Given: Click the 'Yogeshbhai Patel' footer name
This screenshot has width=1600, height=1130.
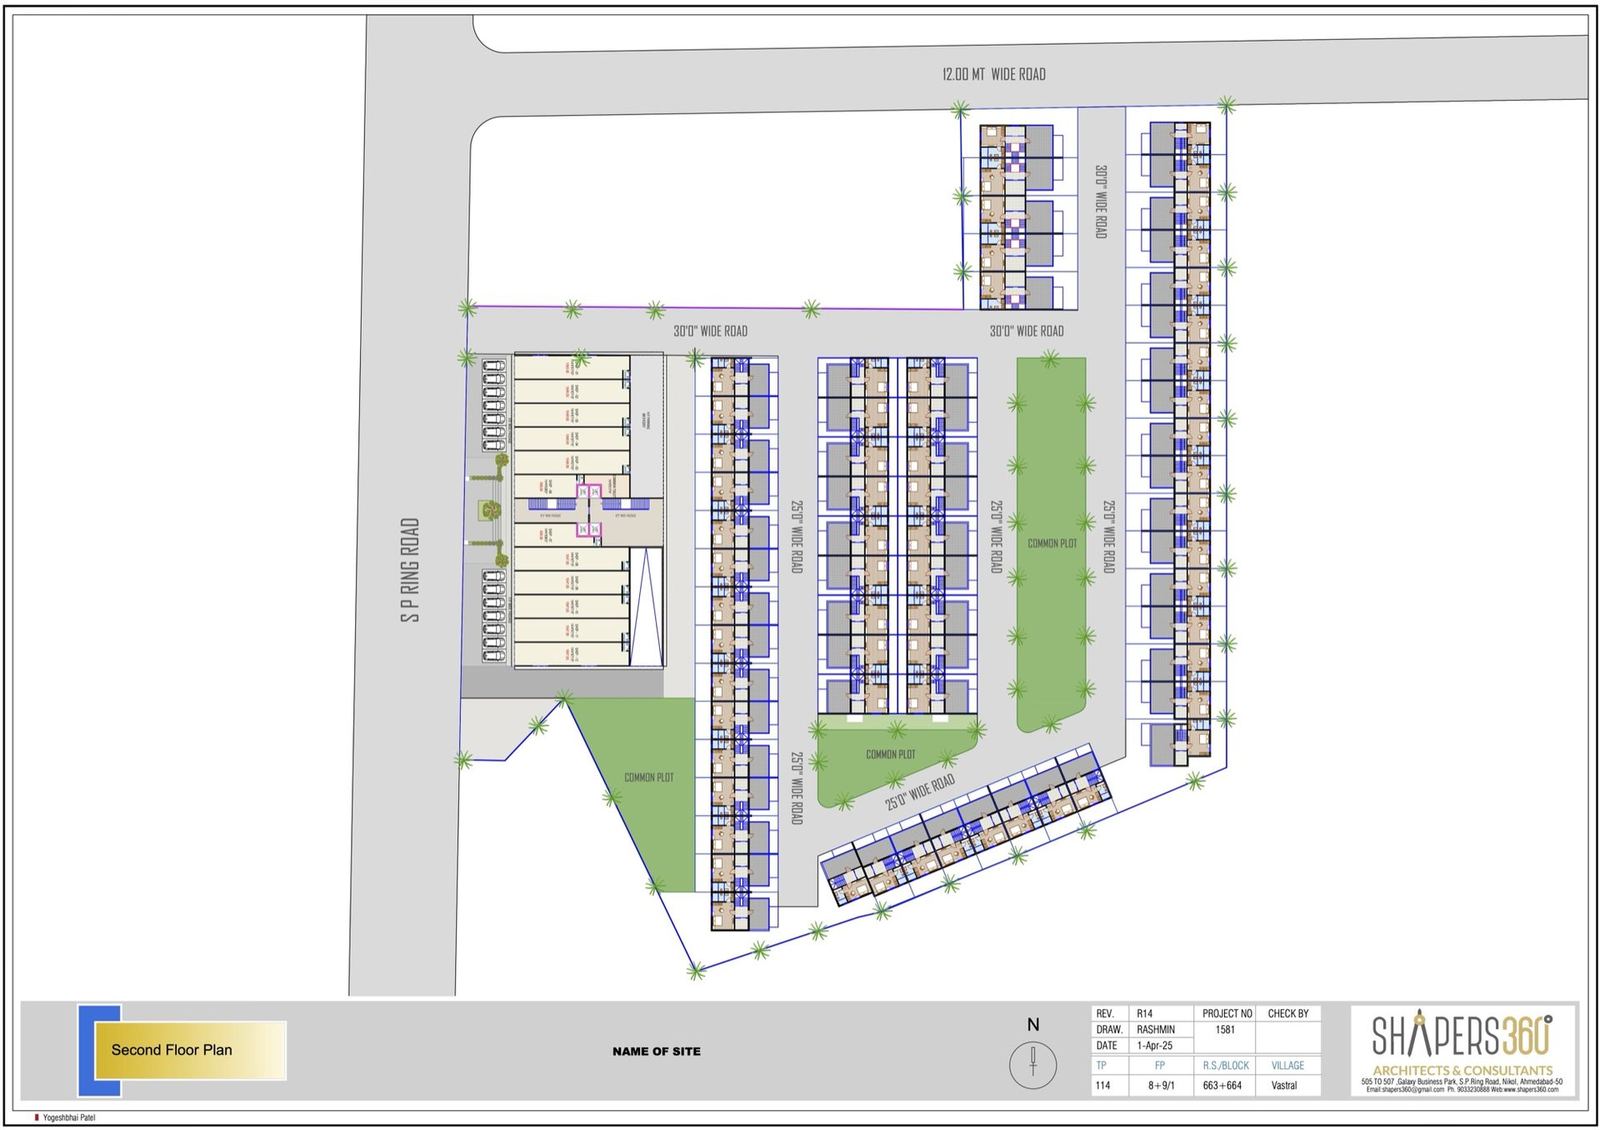Looking at the screenshot, I should (70, 1117).
